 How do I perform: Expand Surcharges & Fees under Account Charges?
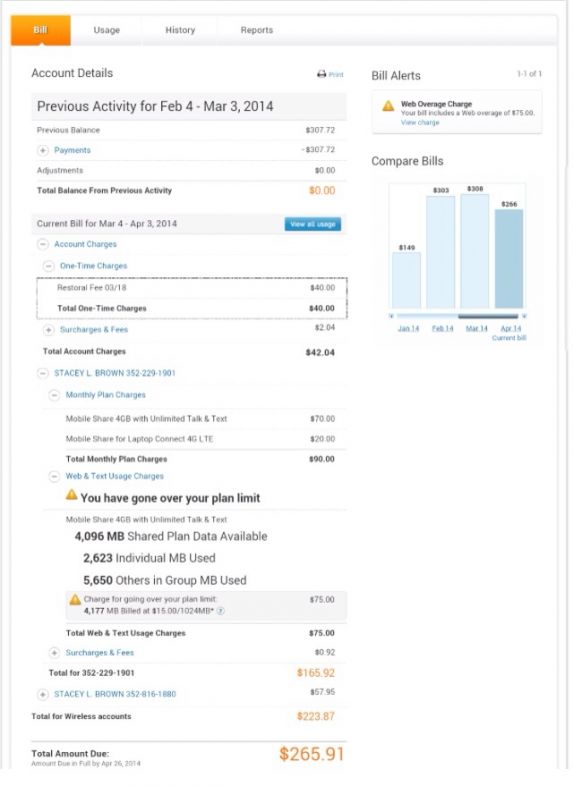click(49, 330)
